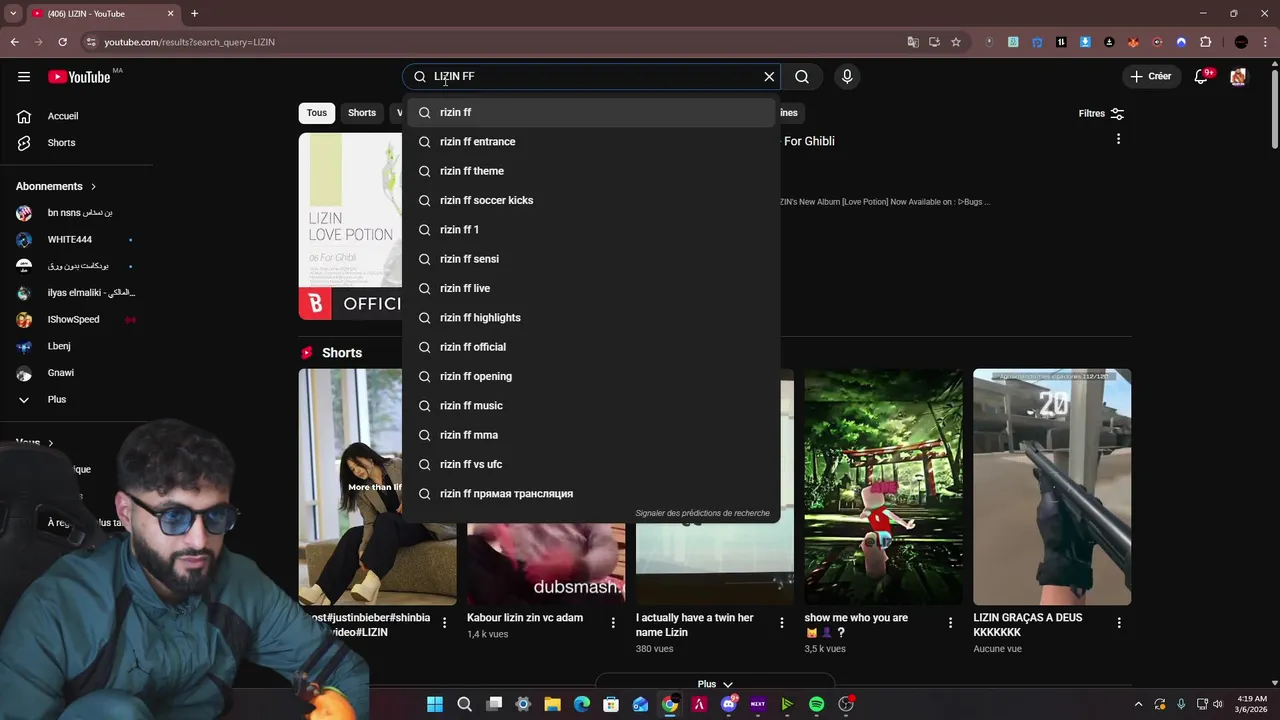This screenshot has width=1280, height=720.
Task: Open YouTube notifications bell
Action: (1202, 76)
